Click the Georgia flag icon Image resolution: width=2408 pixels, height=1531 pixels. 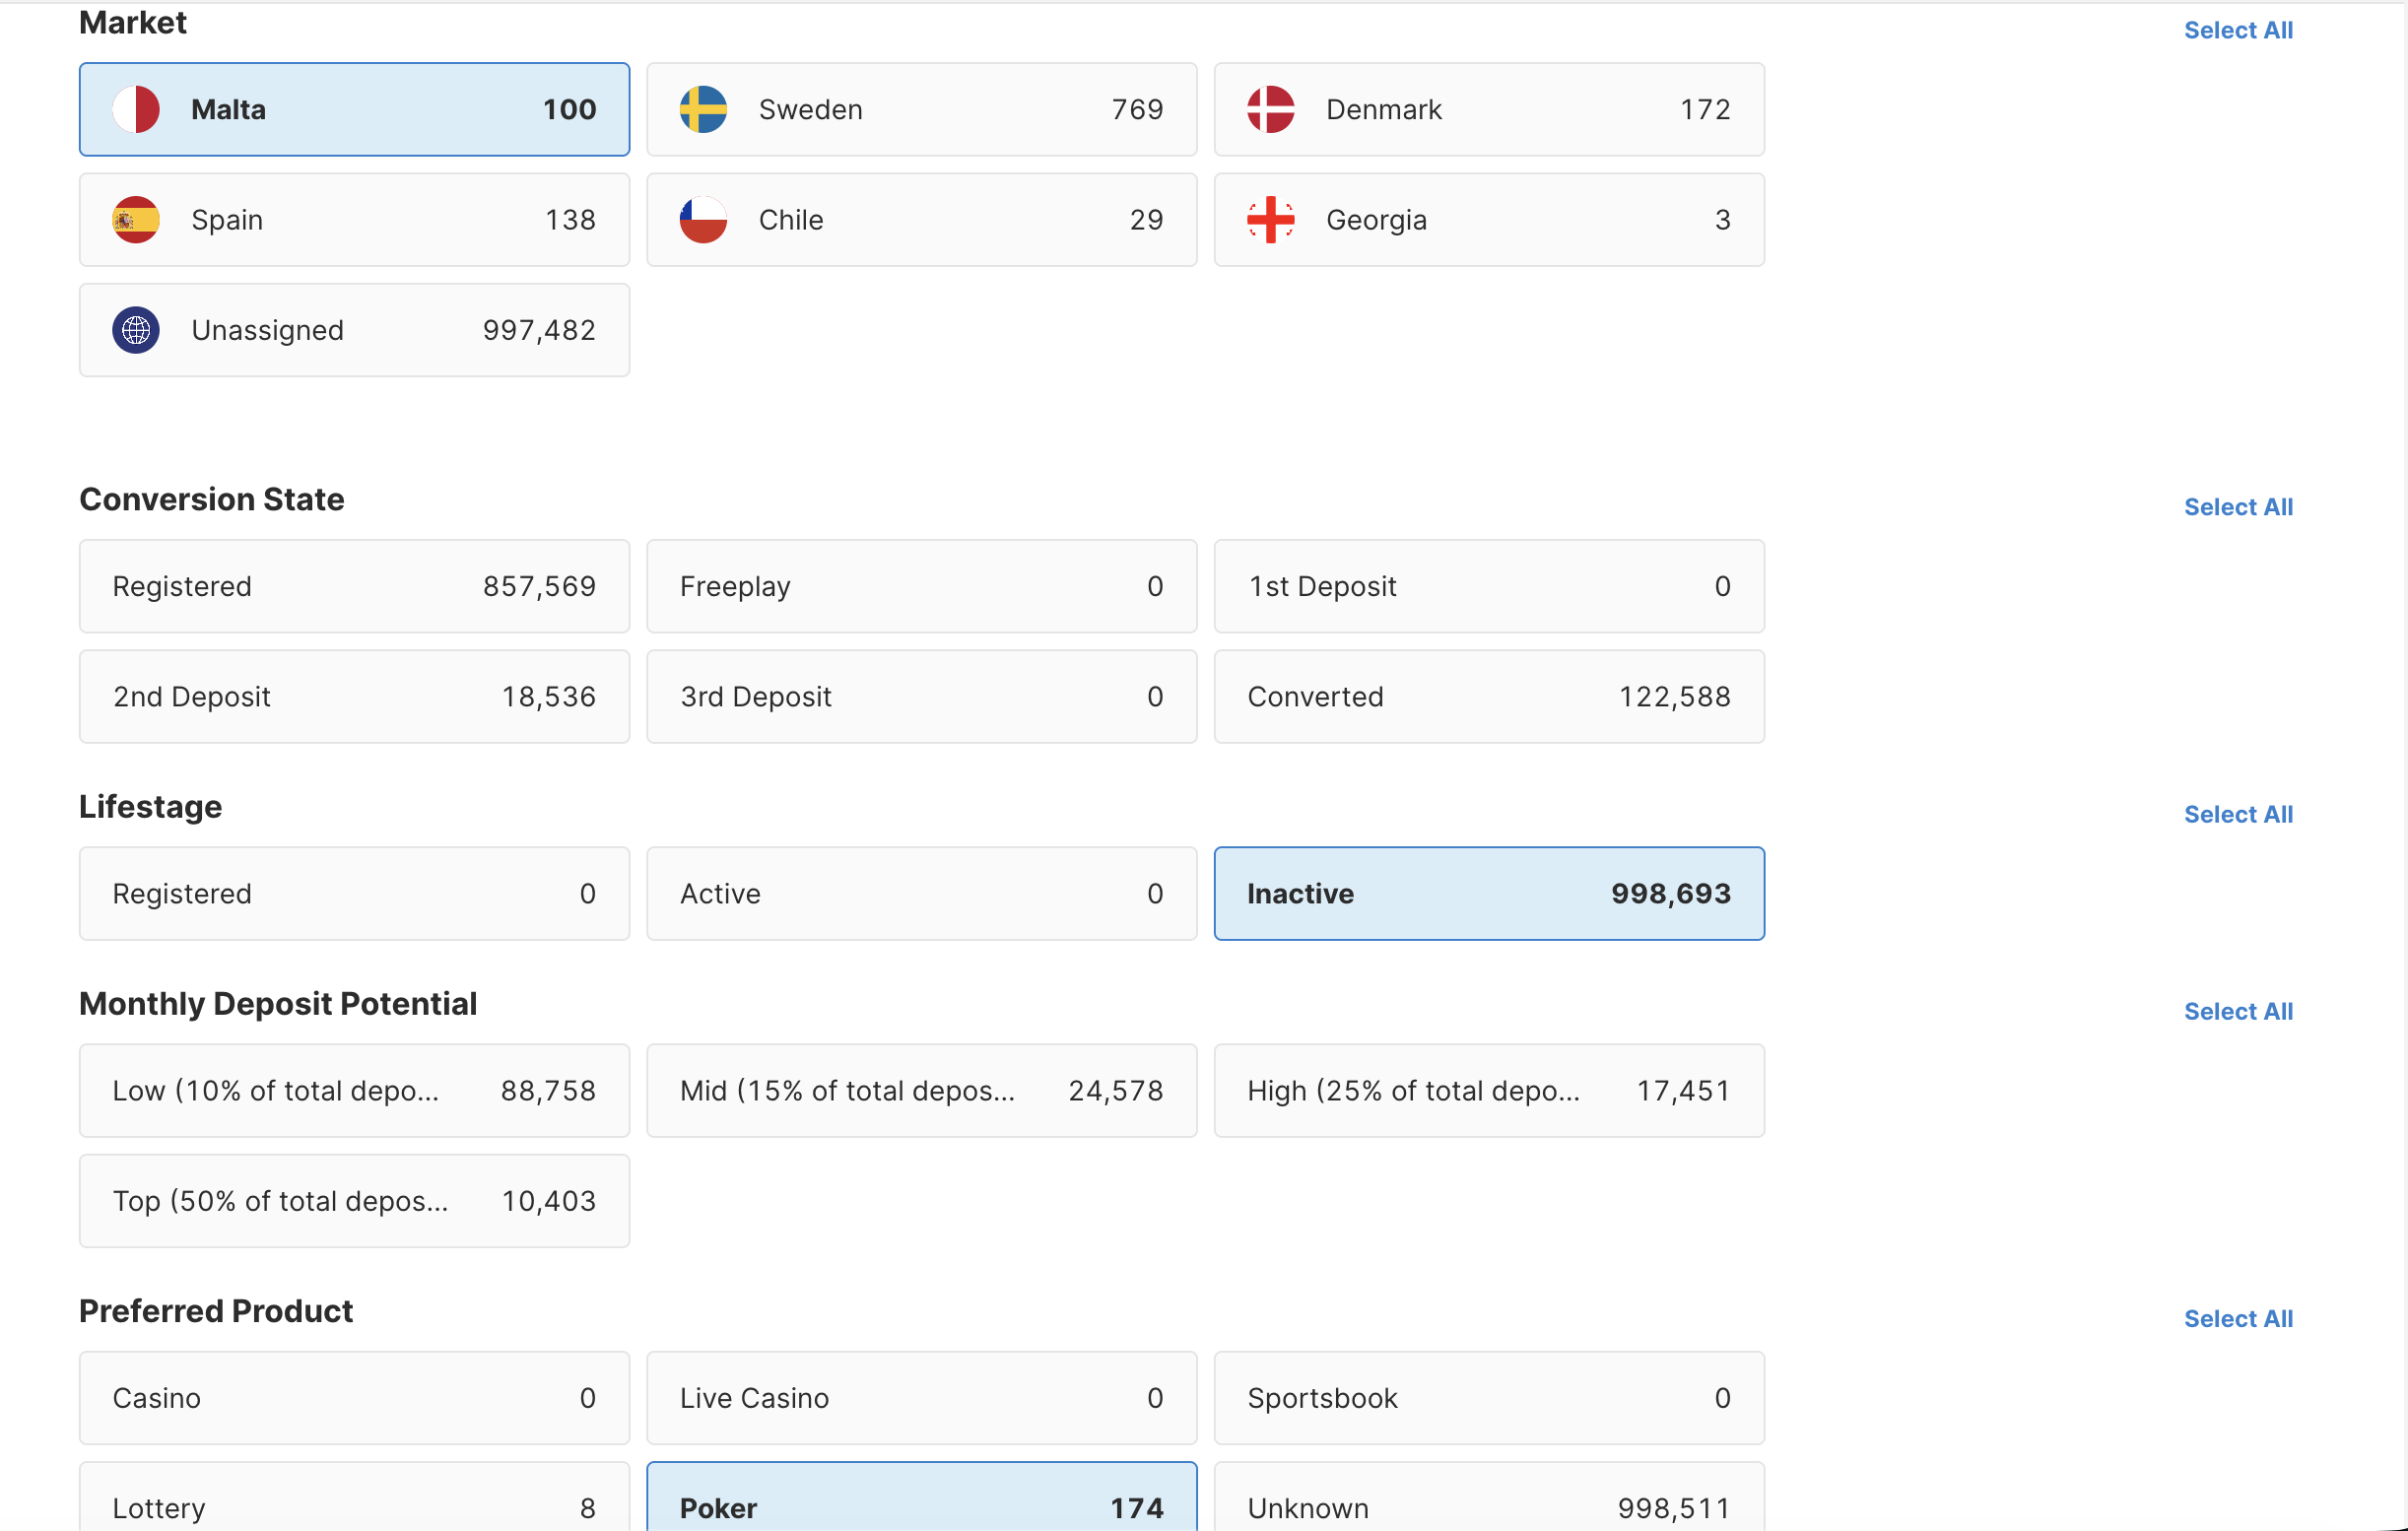point(1270,220)
